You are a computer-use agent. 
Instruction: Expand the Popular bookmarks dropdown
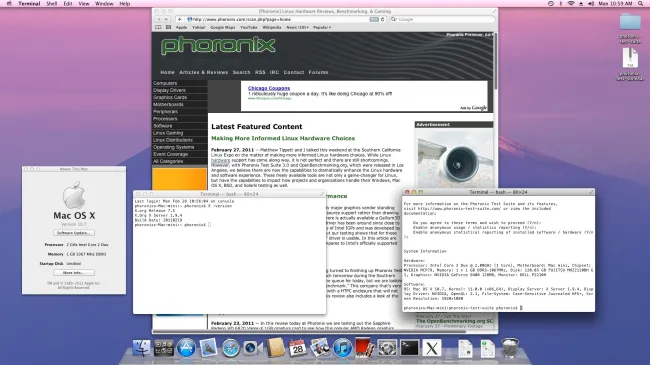(x=322, y=27)
